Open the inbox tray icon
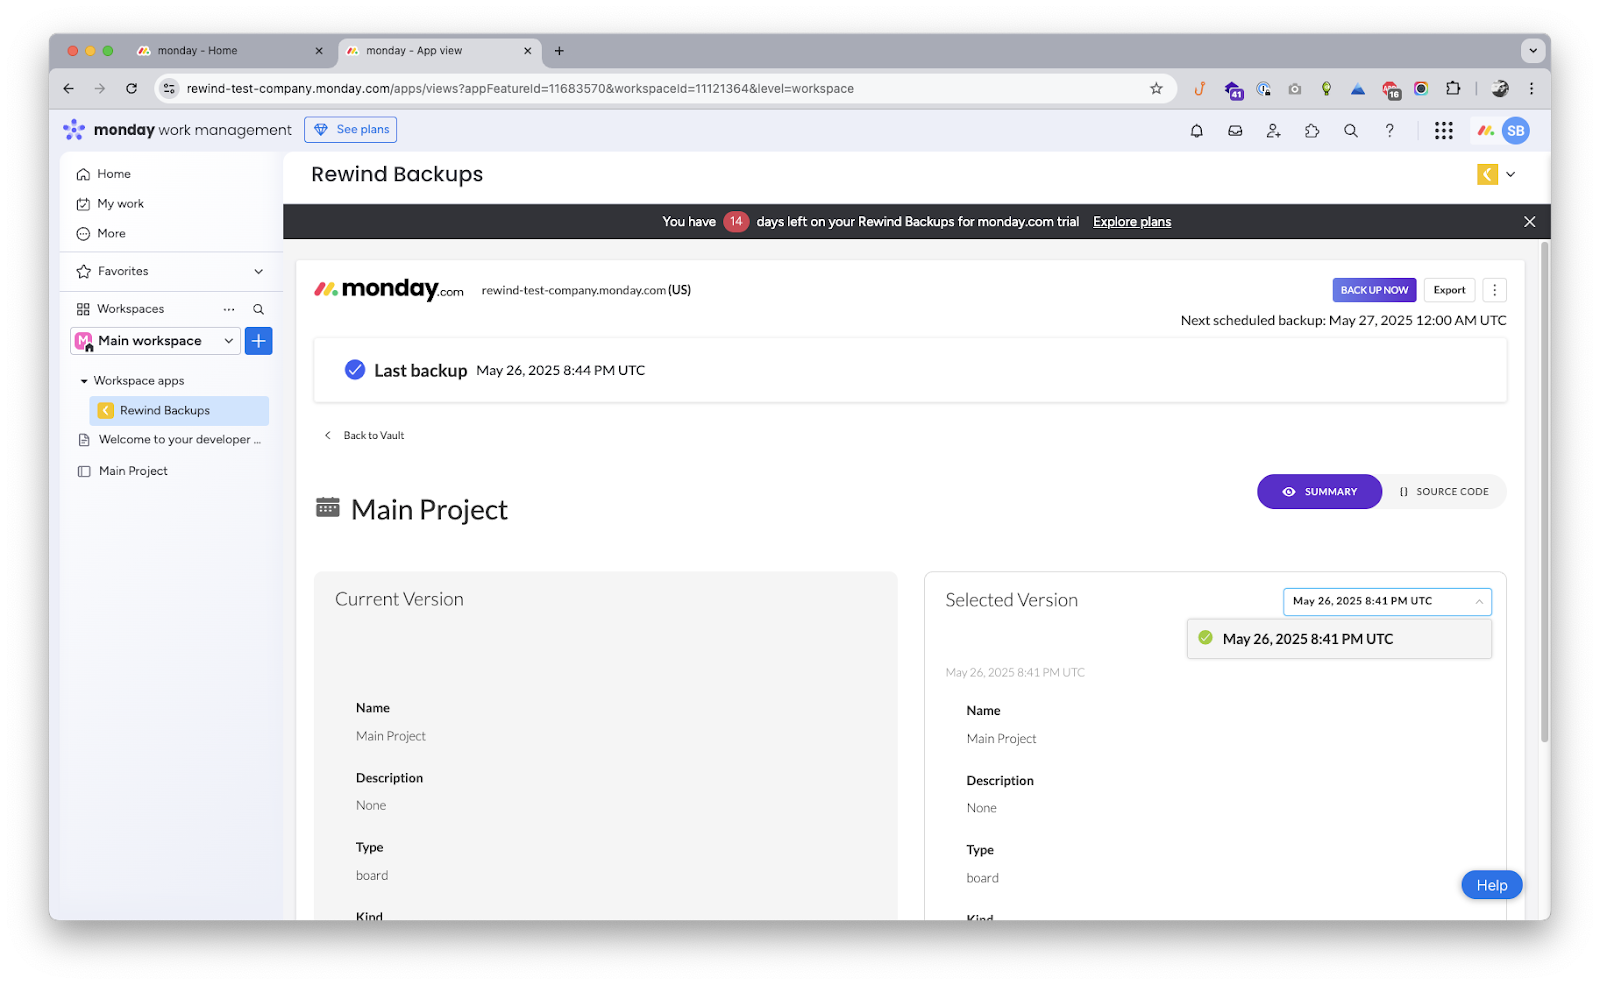1600x985 pixels. [1235, 131]
